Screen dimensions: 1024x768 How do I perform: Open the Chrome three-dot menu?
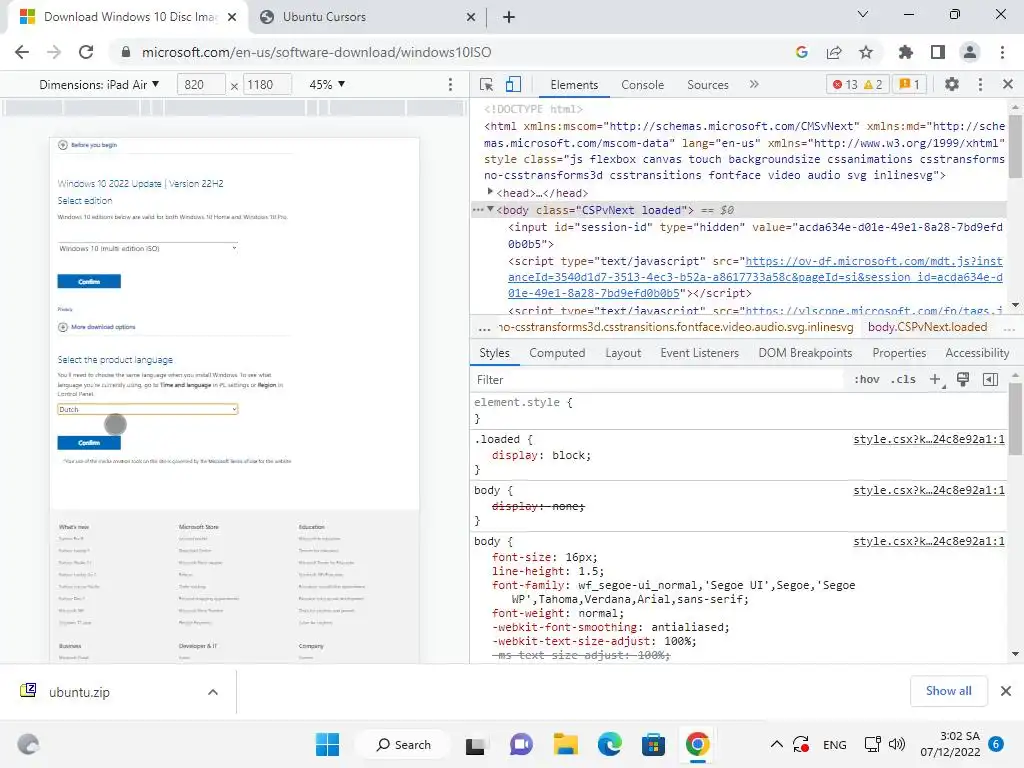[x=1002, y=52]
